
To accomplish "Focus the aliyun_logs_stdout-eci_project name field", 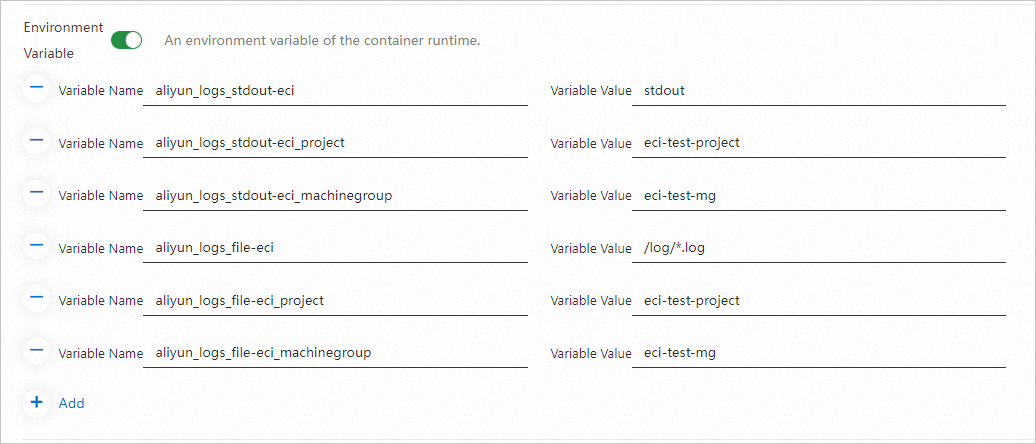I will coord(335,143).
